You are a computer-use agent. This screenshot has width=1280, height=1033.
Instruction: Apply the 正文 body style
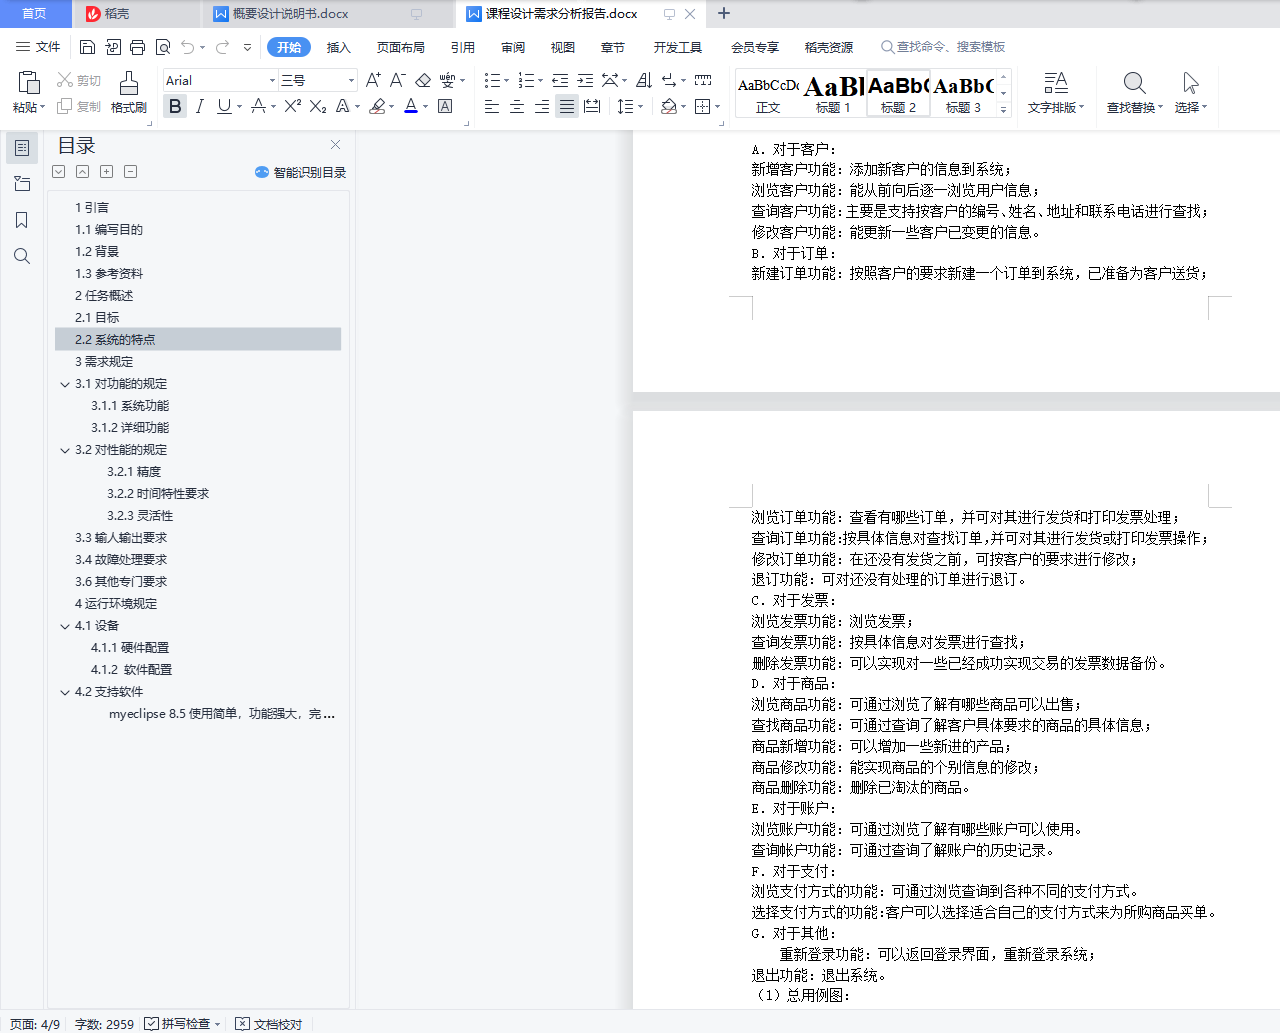768,93
